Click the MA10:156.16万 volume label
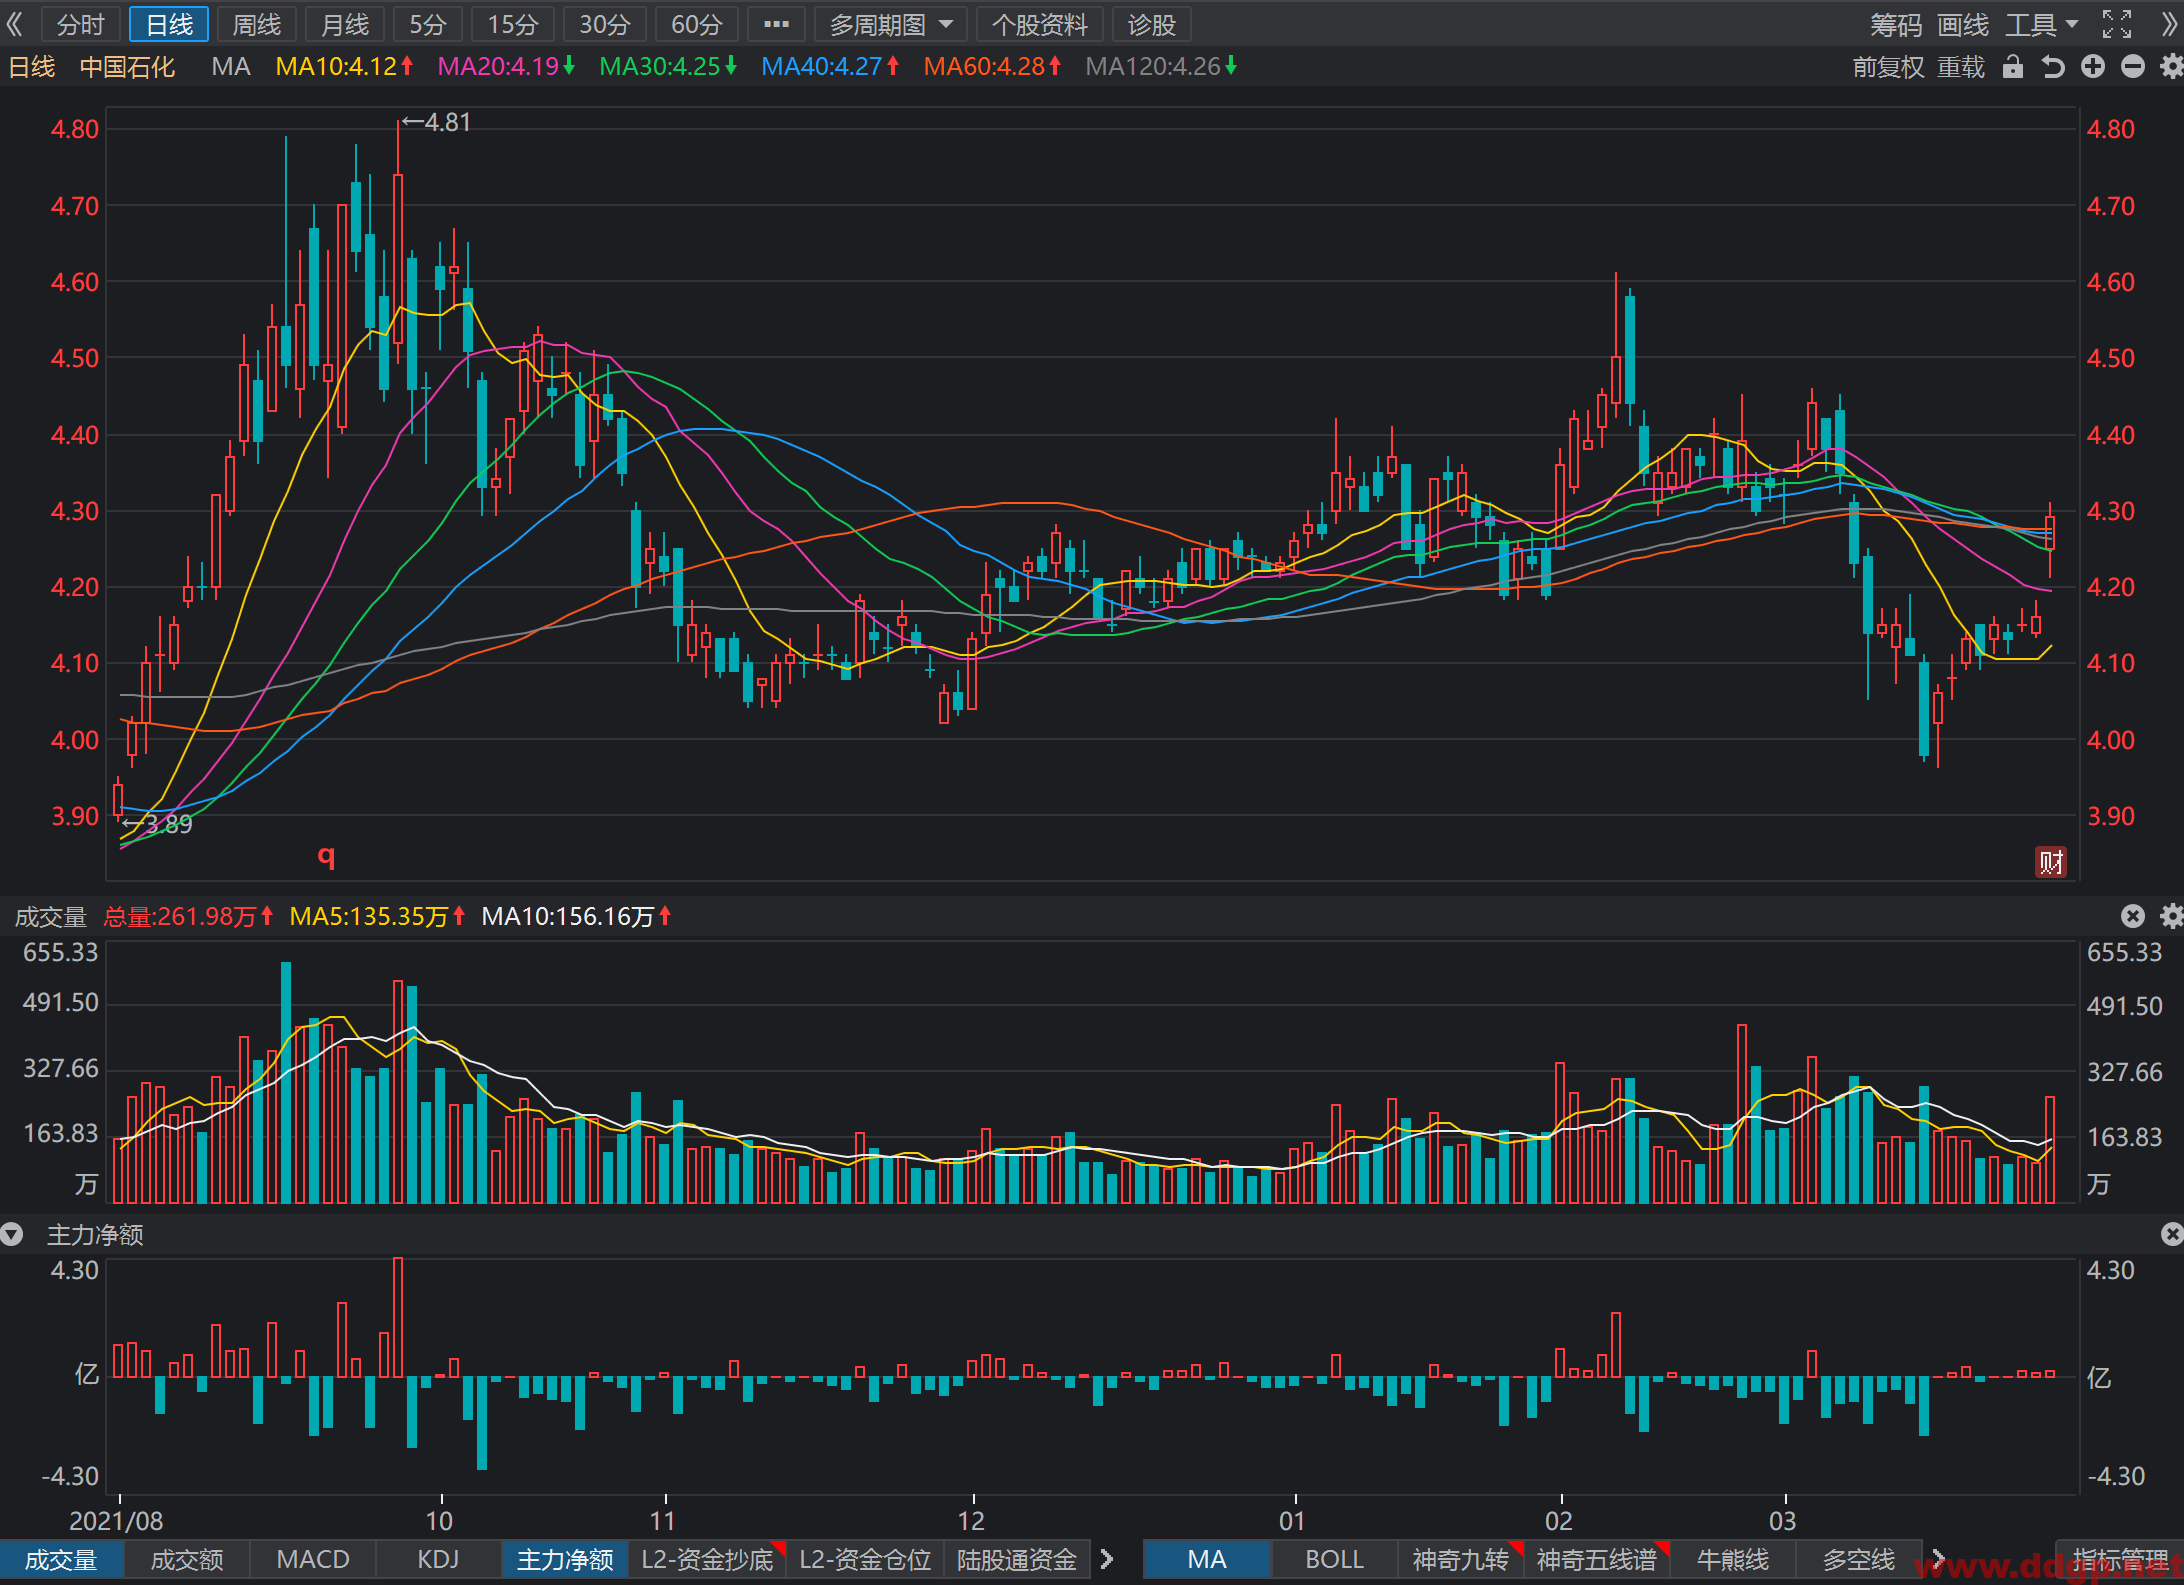Viewport: 2184px width, 1585px height. pyautogui.click(x=576, y=916)
